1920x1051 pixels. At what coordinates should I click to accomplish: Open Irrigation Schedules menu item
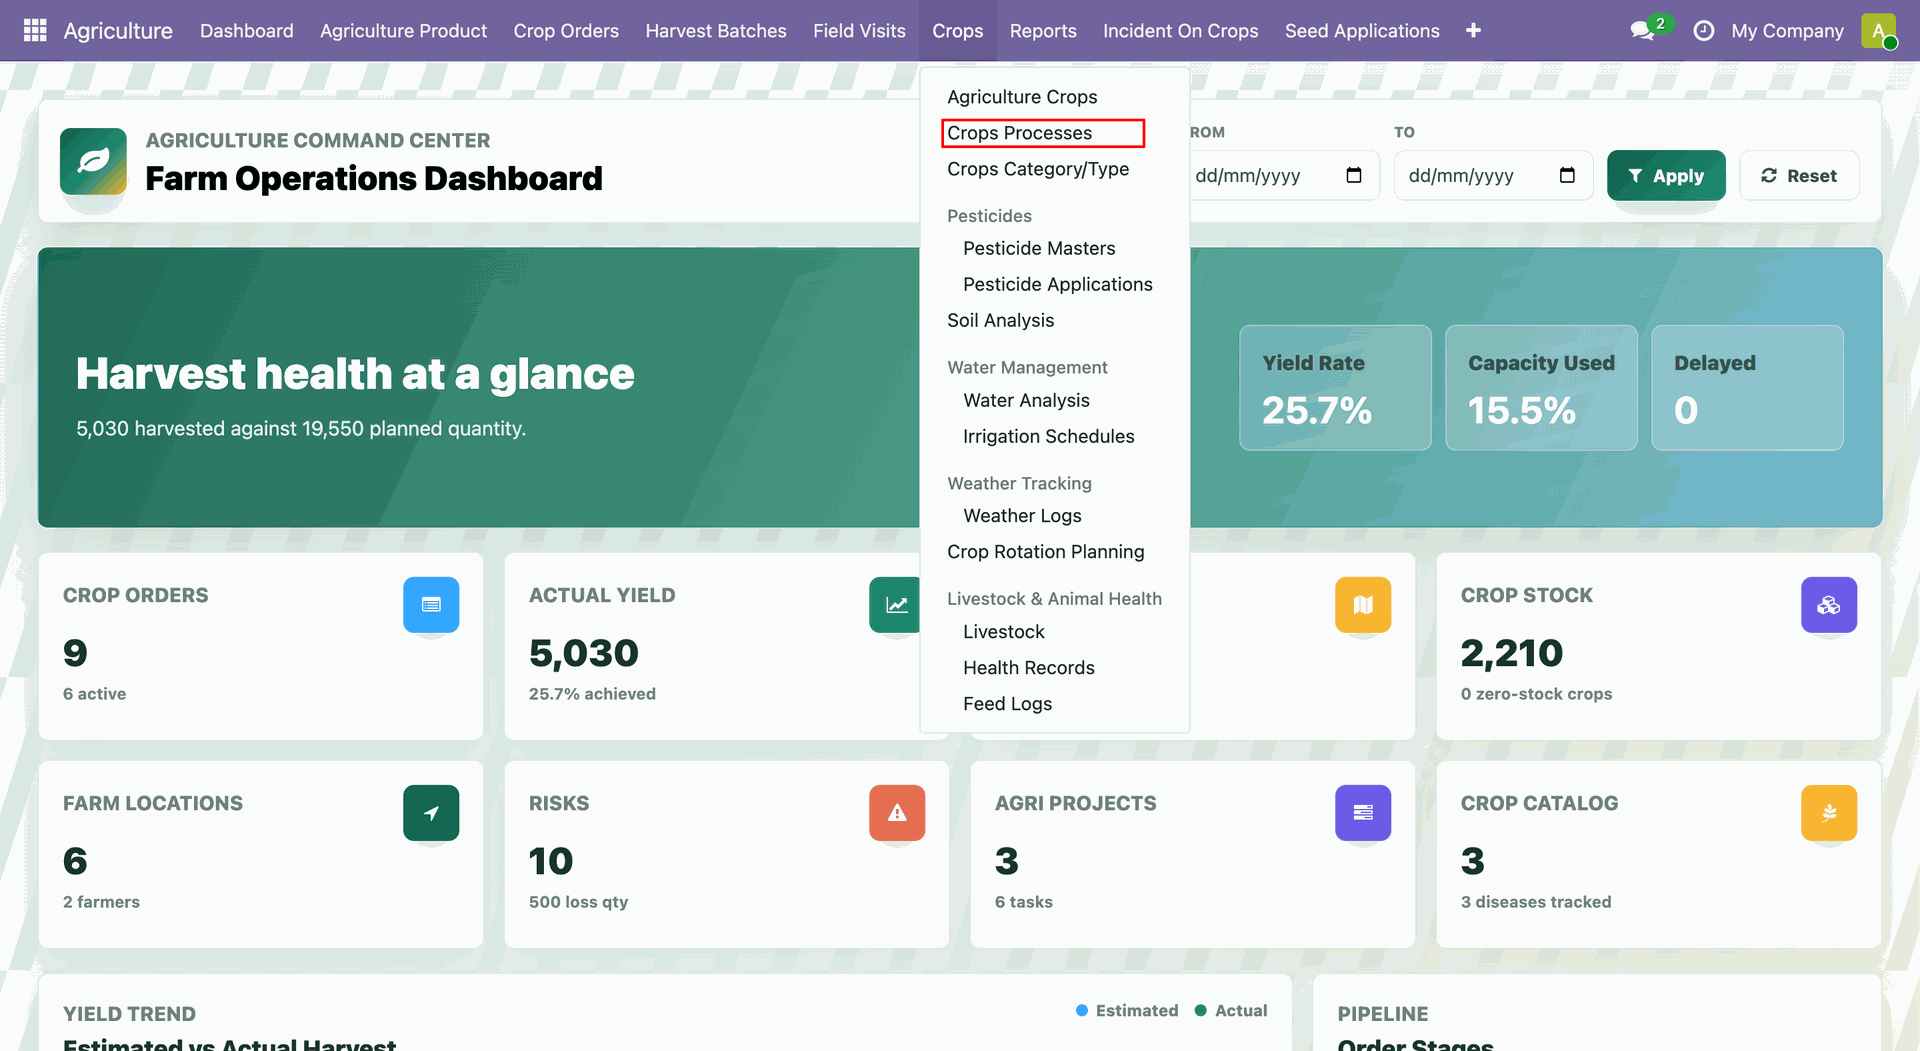pos(1048,436)
